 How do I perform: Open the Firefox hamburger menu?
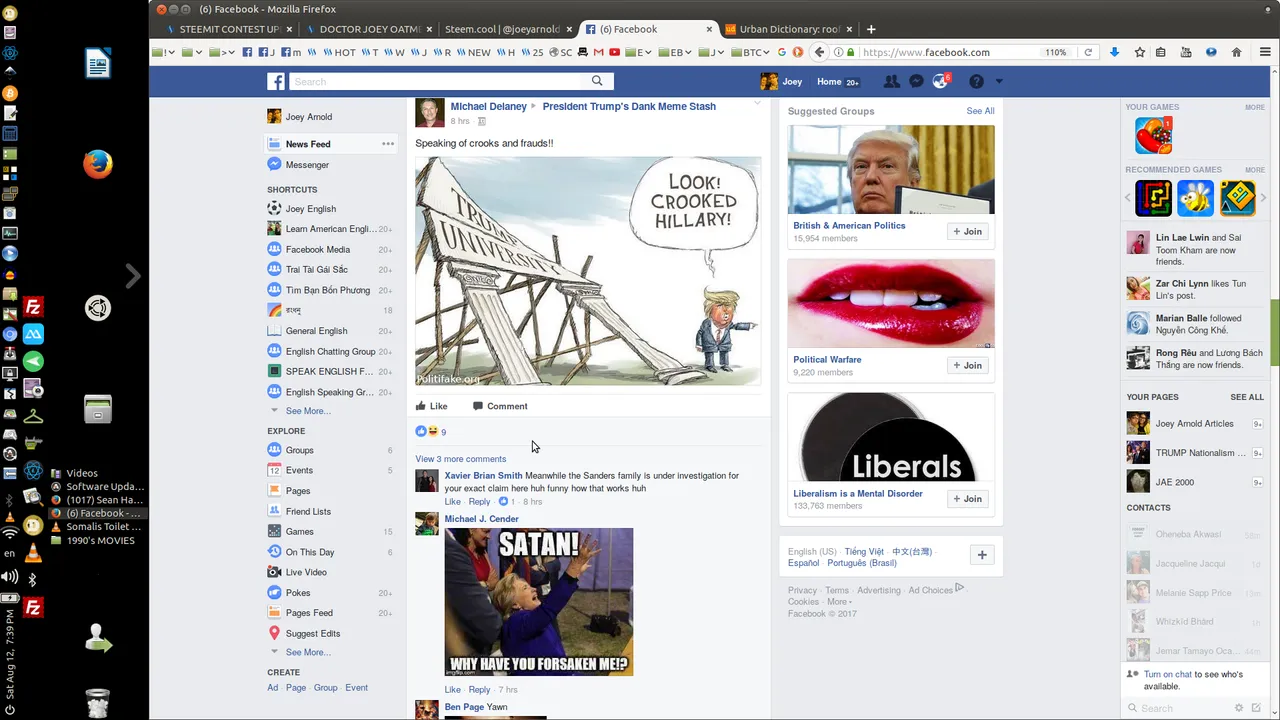[1265, 52]
